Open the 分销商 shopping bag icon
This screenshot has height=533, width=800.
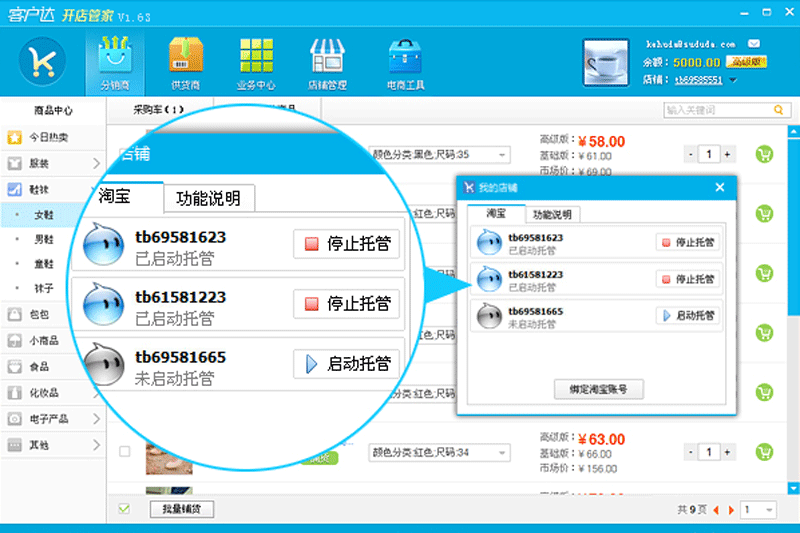tap(115, 55)
